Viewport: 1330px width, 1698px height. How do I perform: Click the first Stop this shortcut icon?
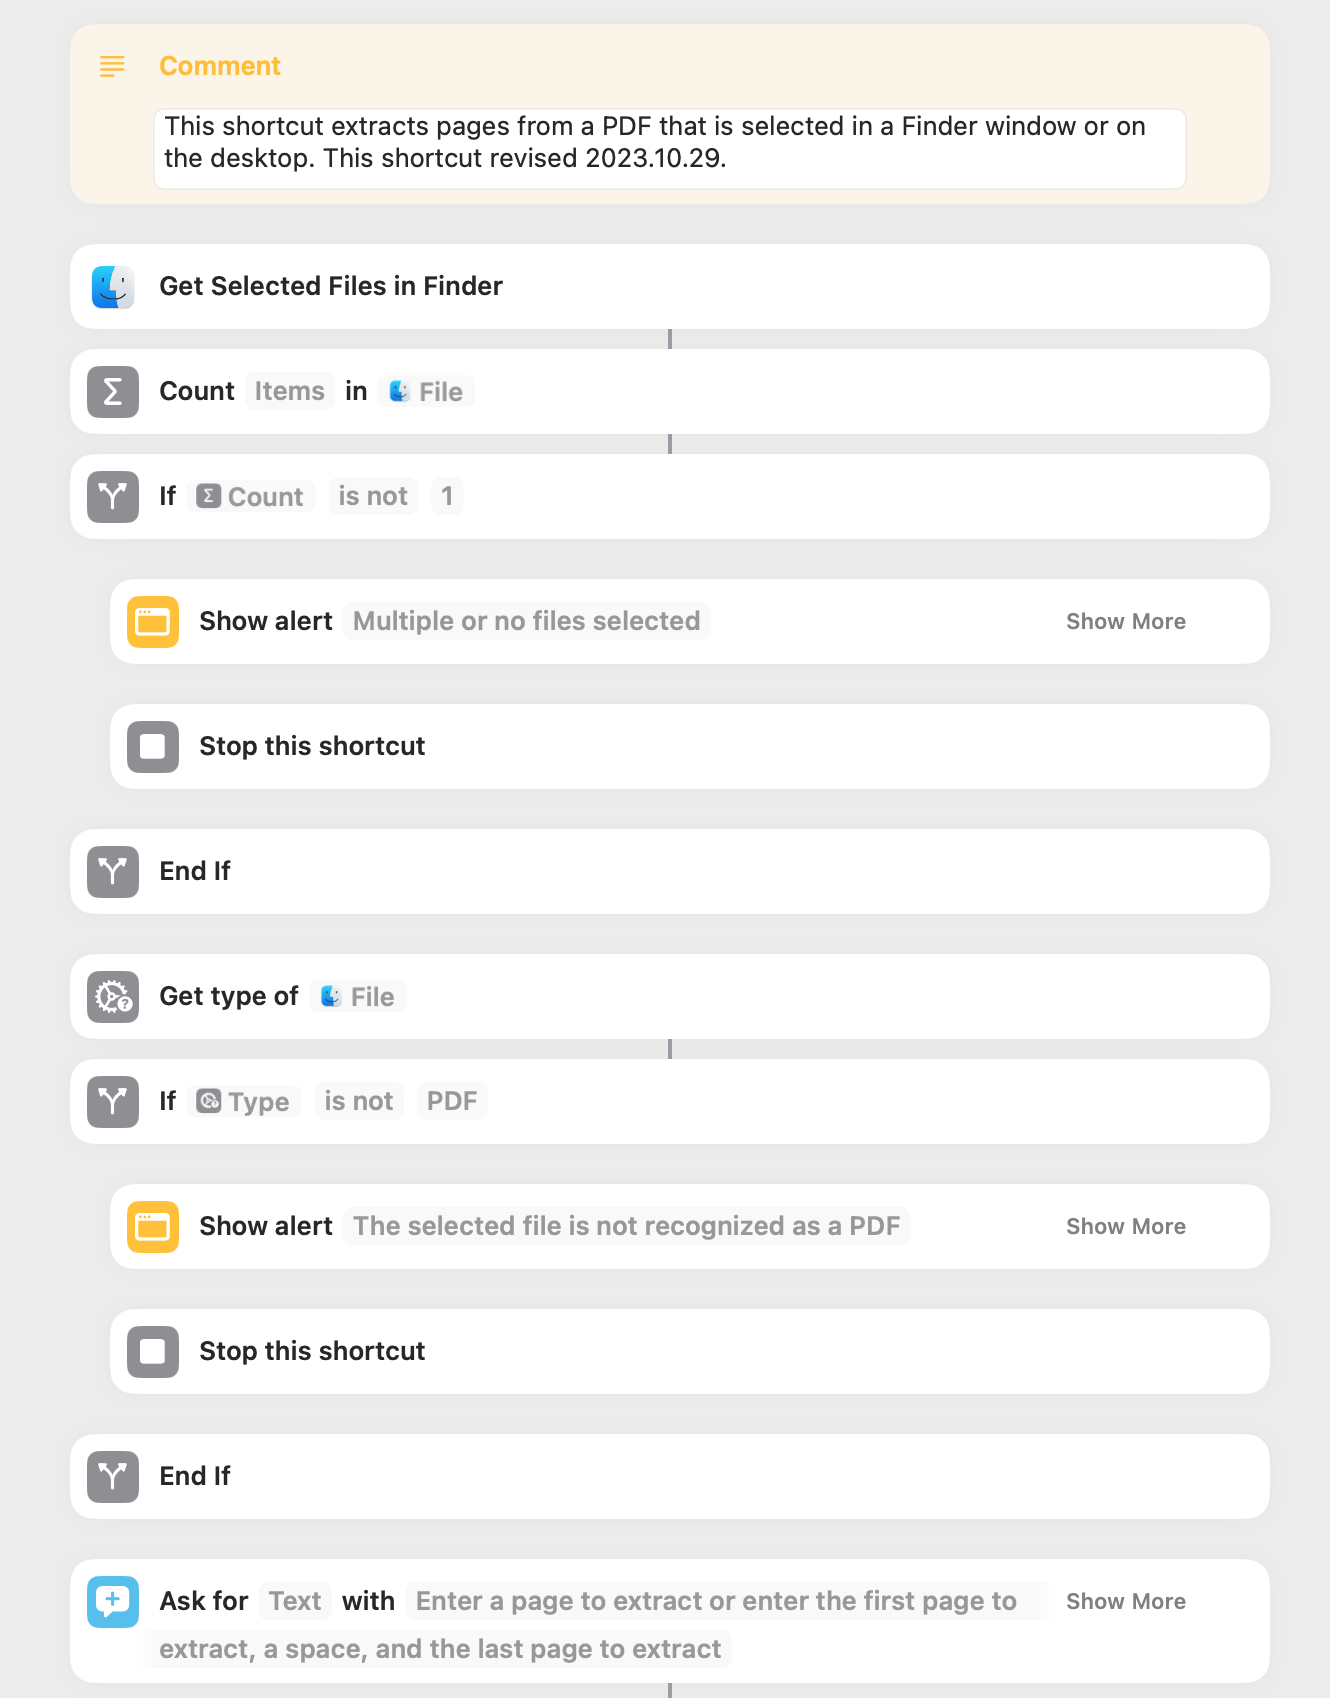pos(153,747)
